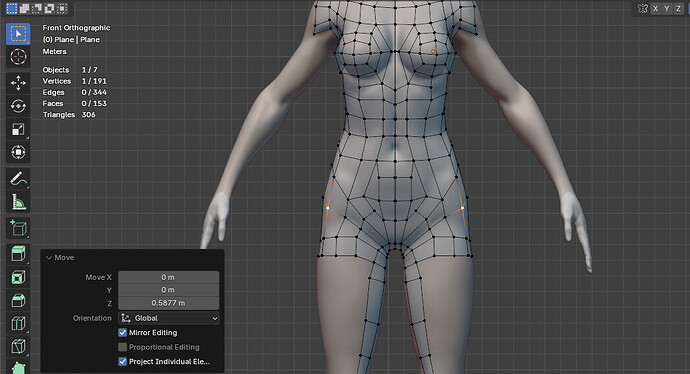Set selection mode to Intersect
The height and width of the screenshot is (374, 690).
click(62, 8)
